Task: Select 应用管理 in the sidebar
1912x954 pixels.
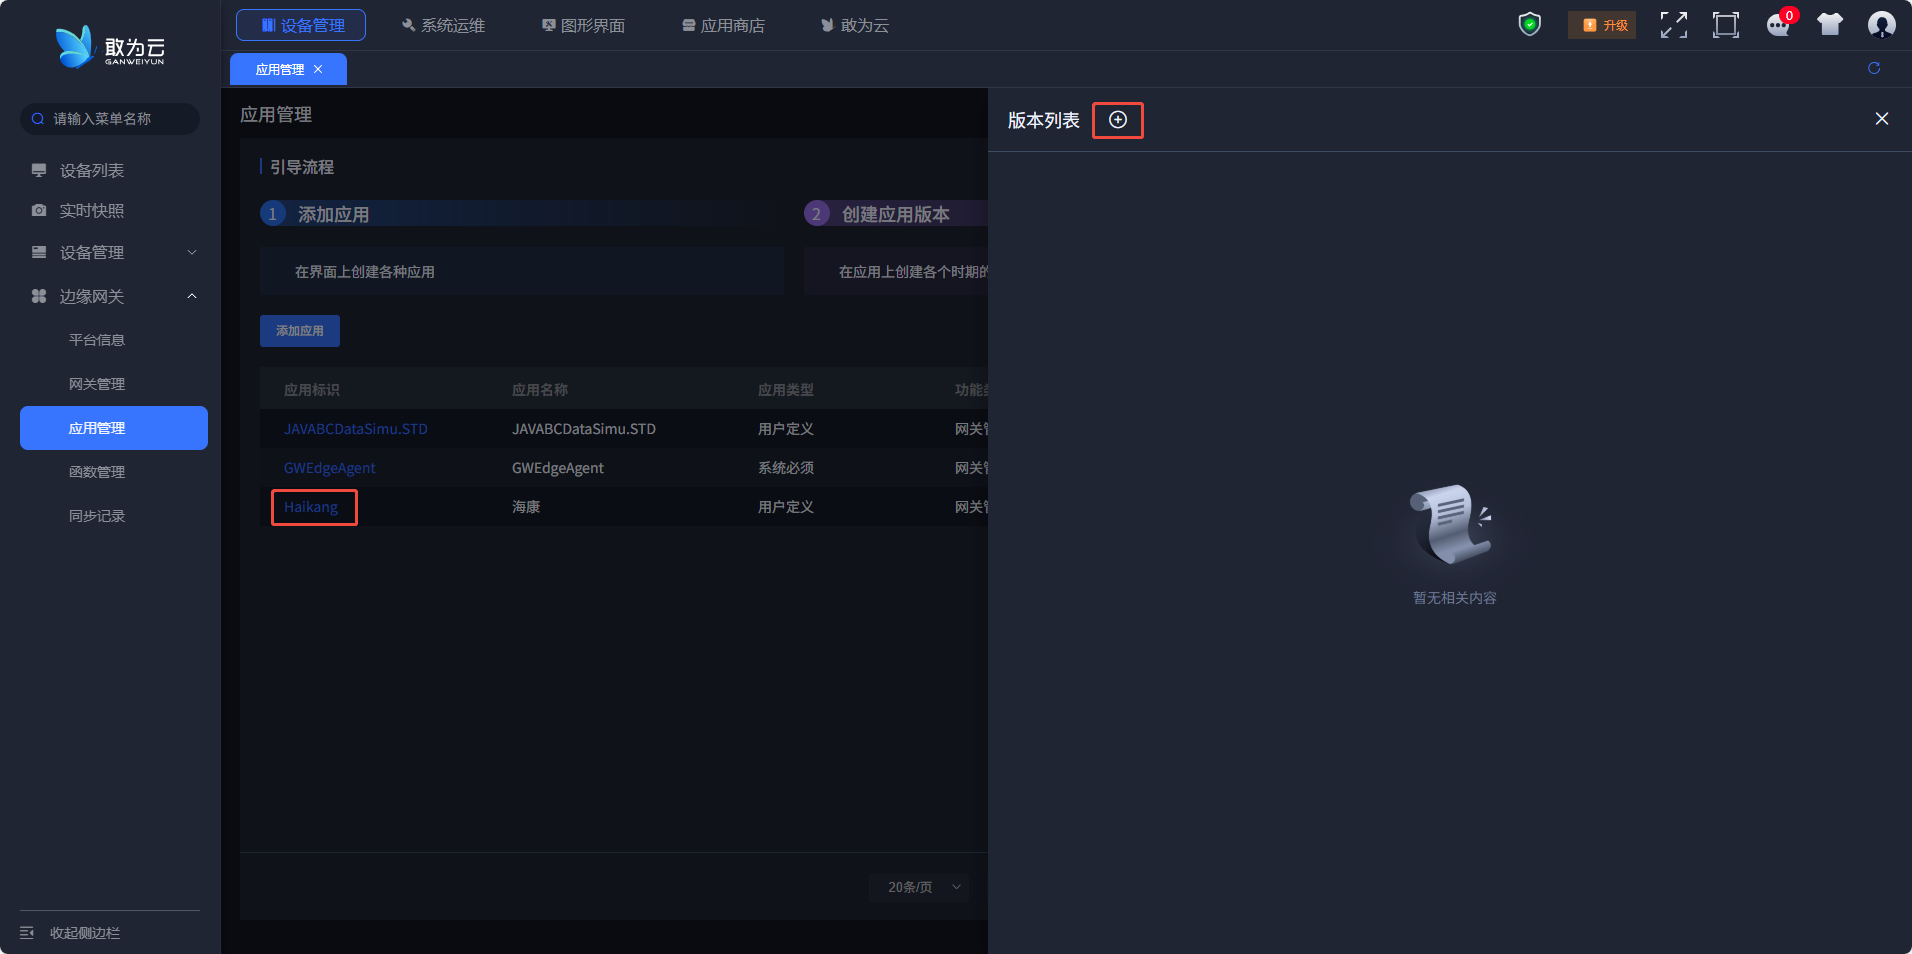Action: [x=114, y=428]
